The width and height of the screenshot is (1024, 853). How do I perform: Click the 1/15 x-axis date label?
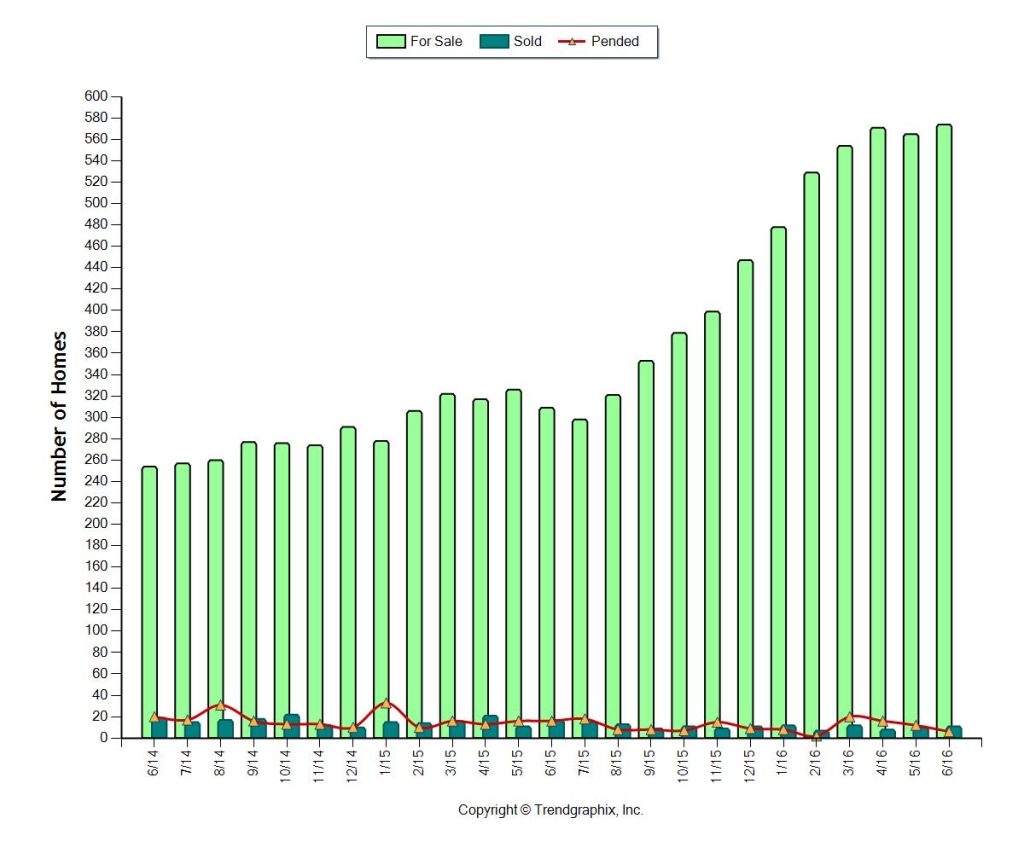click(x=385, y=762)
